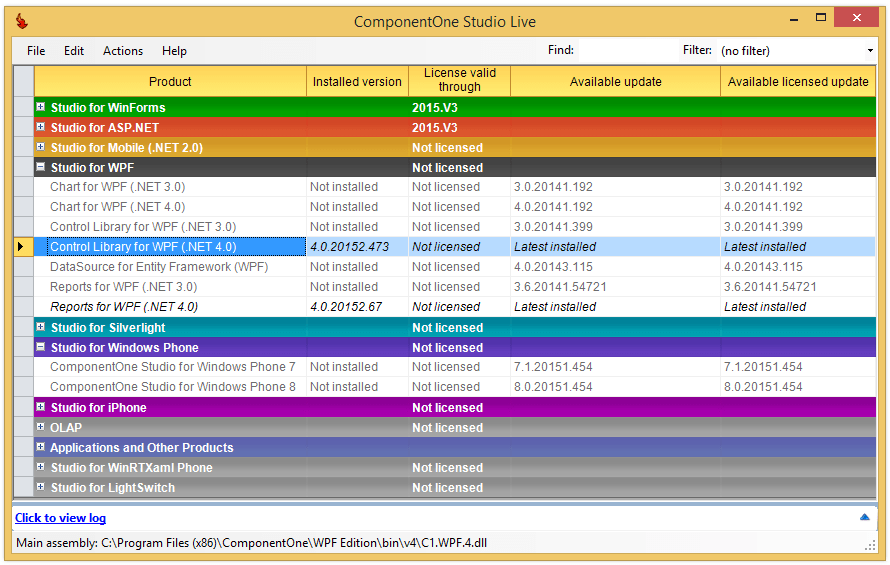
Task: Expand Studio for WinRTXaml Phone group
Action: tap(40, 467)
